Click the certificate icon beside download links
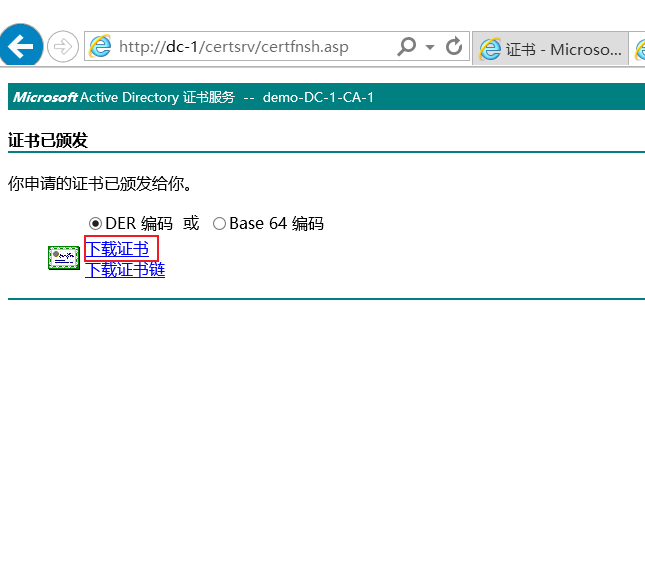Screen dimensions: 645x572 (64, 258)
